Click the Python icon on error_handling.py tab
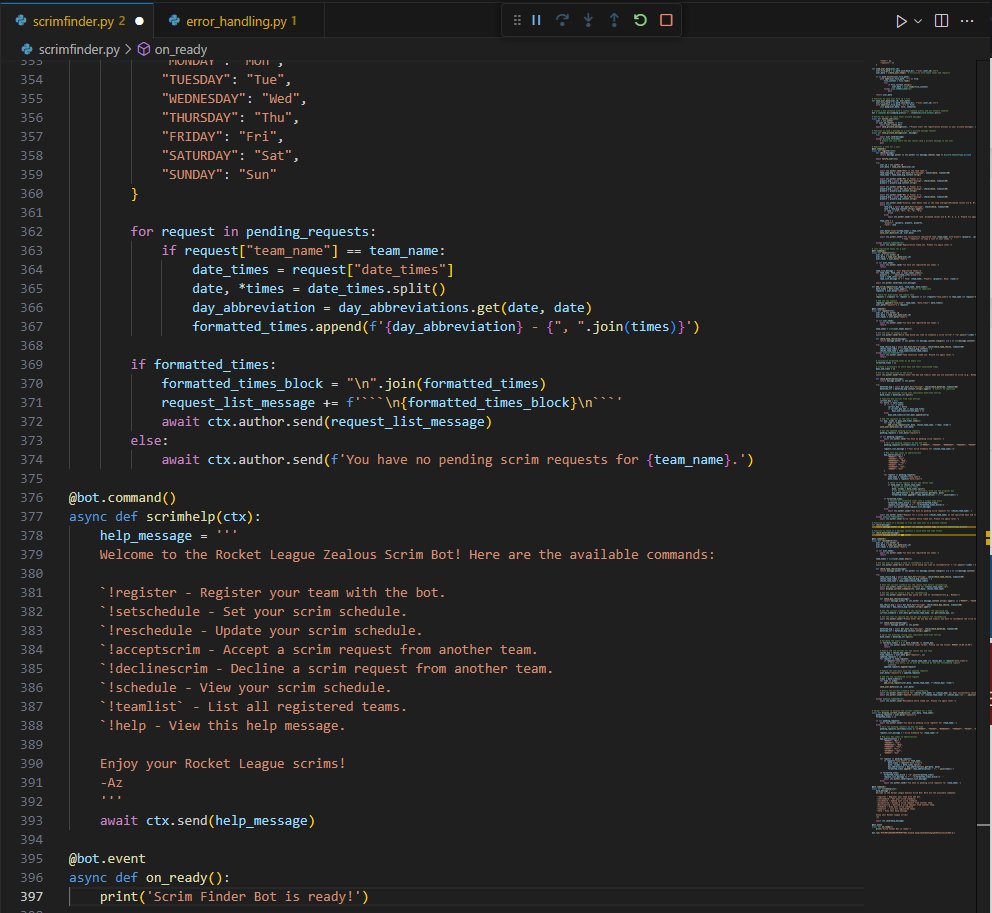The width and height of the screenshot is (992, 913). [175, 21]
